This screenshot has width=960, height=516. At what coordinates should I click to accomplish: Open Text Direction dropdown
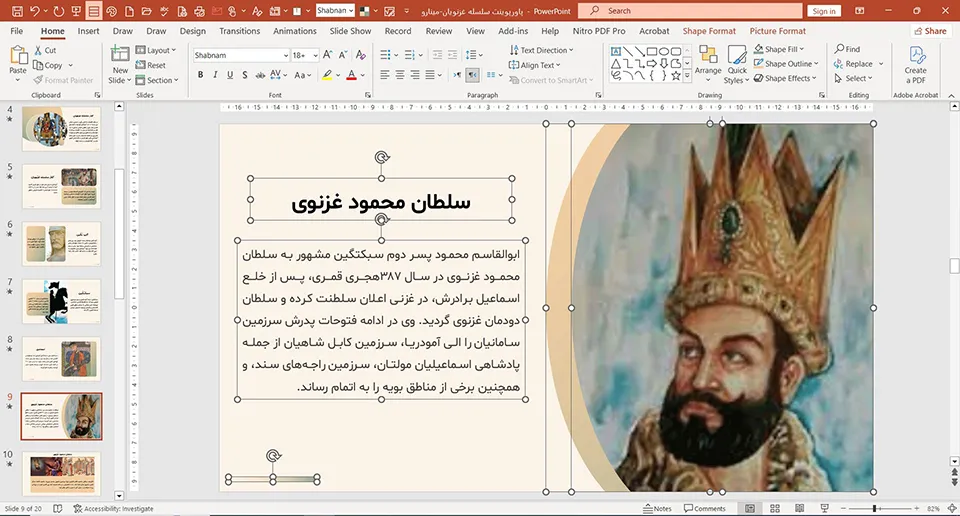coord(541,50)
